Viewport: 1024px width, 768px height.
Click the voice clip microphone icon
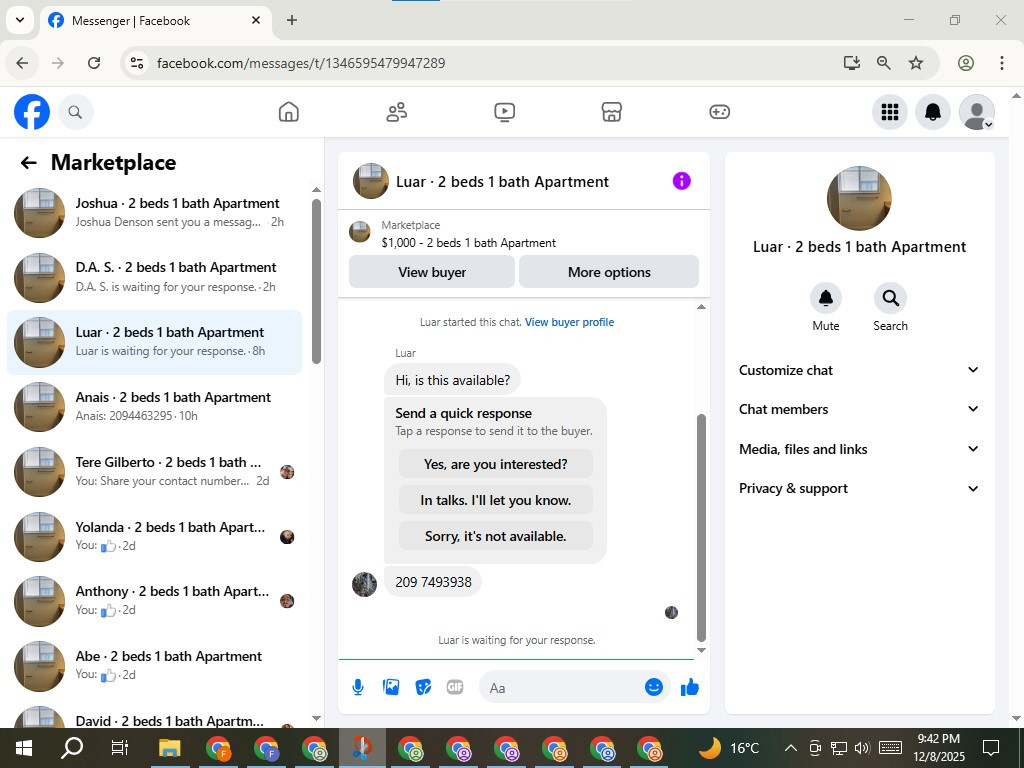point(358,687)
